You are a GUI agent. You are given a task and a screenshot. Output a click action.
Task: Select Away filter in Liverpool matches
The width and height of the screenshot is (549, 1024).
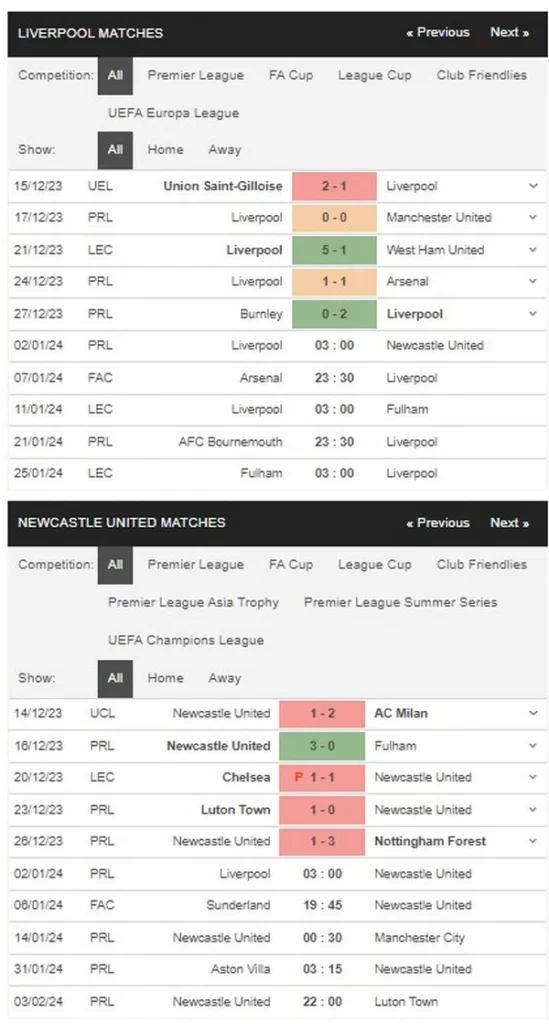[225, 150]
